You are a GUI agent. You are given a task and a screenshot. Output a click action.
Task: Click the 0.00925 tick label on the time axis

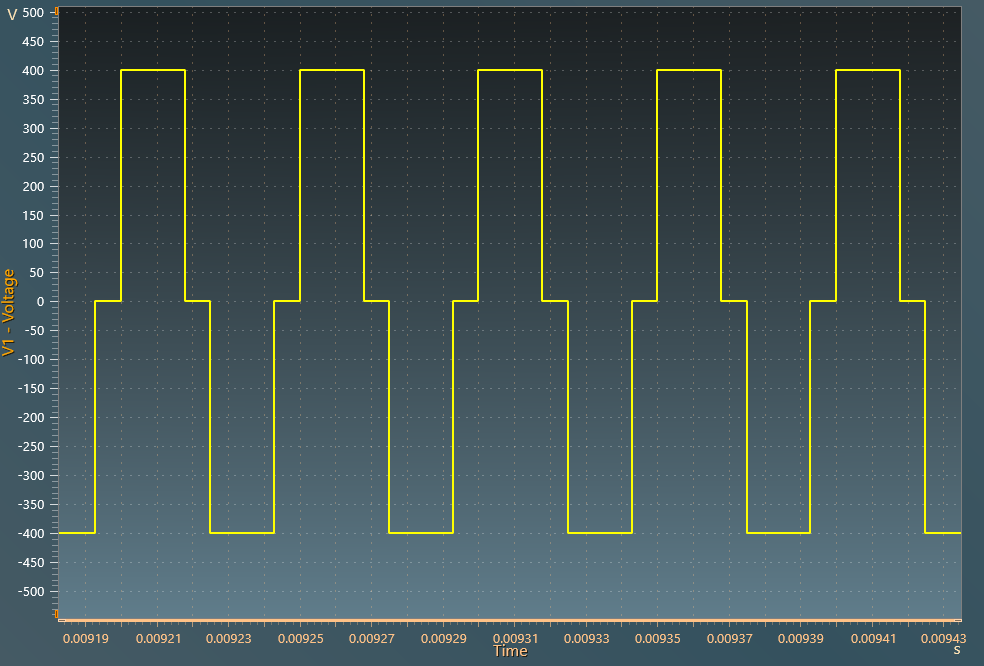pos(300,637)
